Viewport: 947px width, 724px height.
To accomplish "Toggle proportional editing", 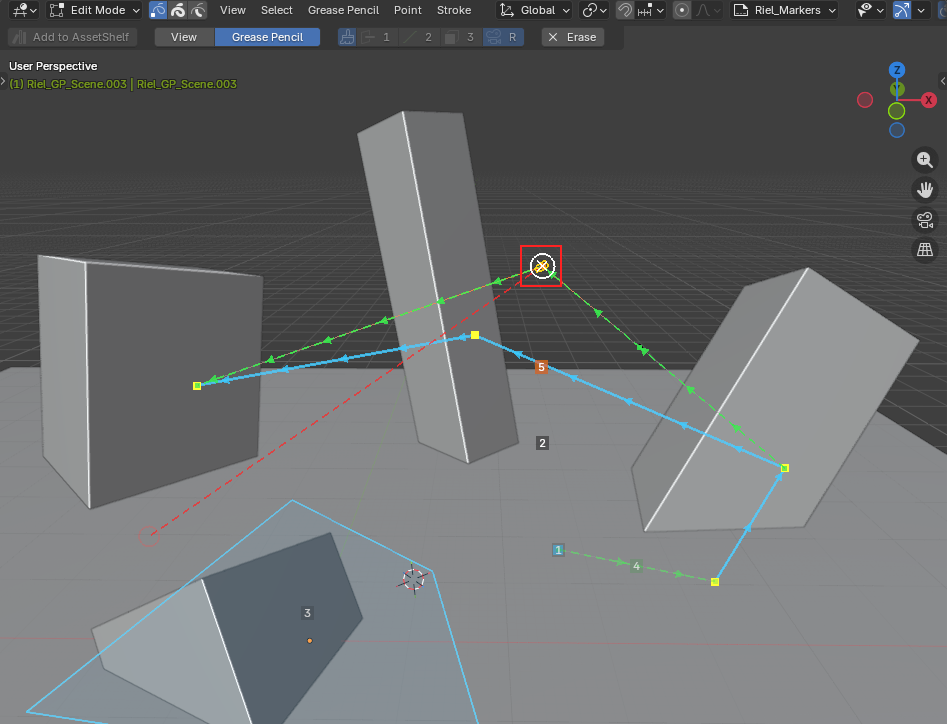I will point(682,10).
